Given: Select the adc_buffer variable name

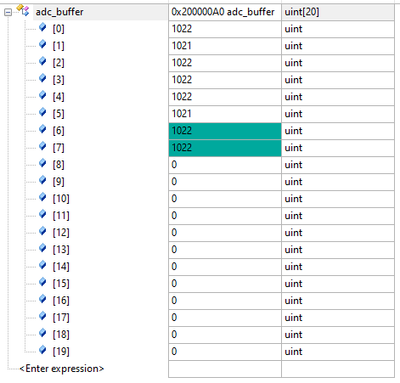Looking at the screenshot, I should pos(59,12).
